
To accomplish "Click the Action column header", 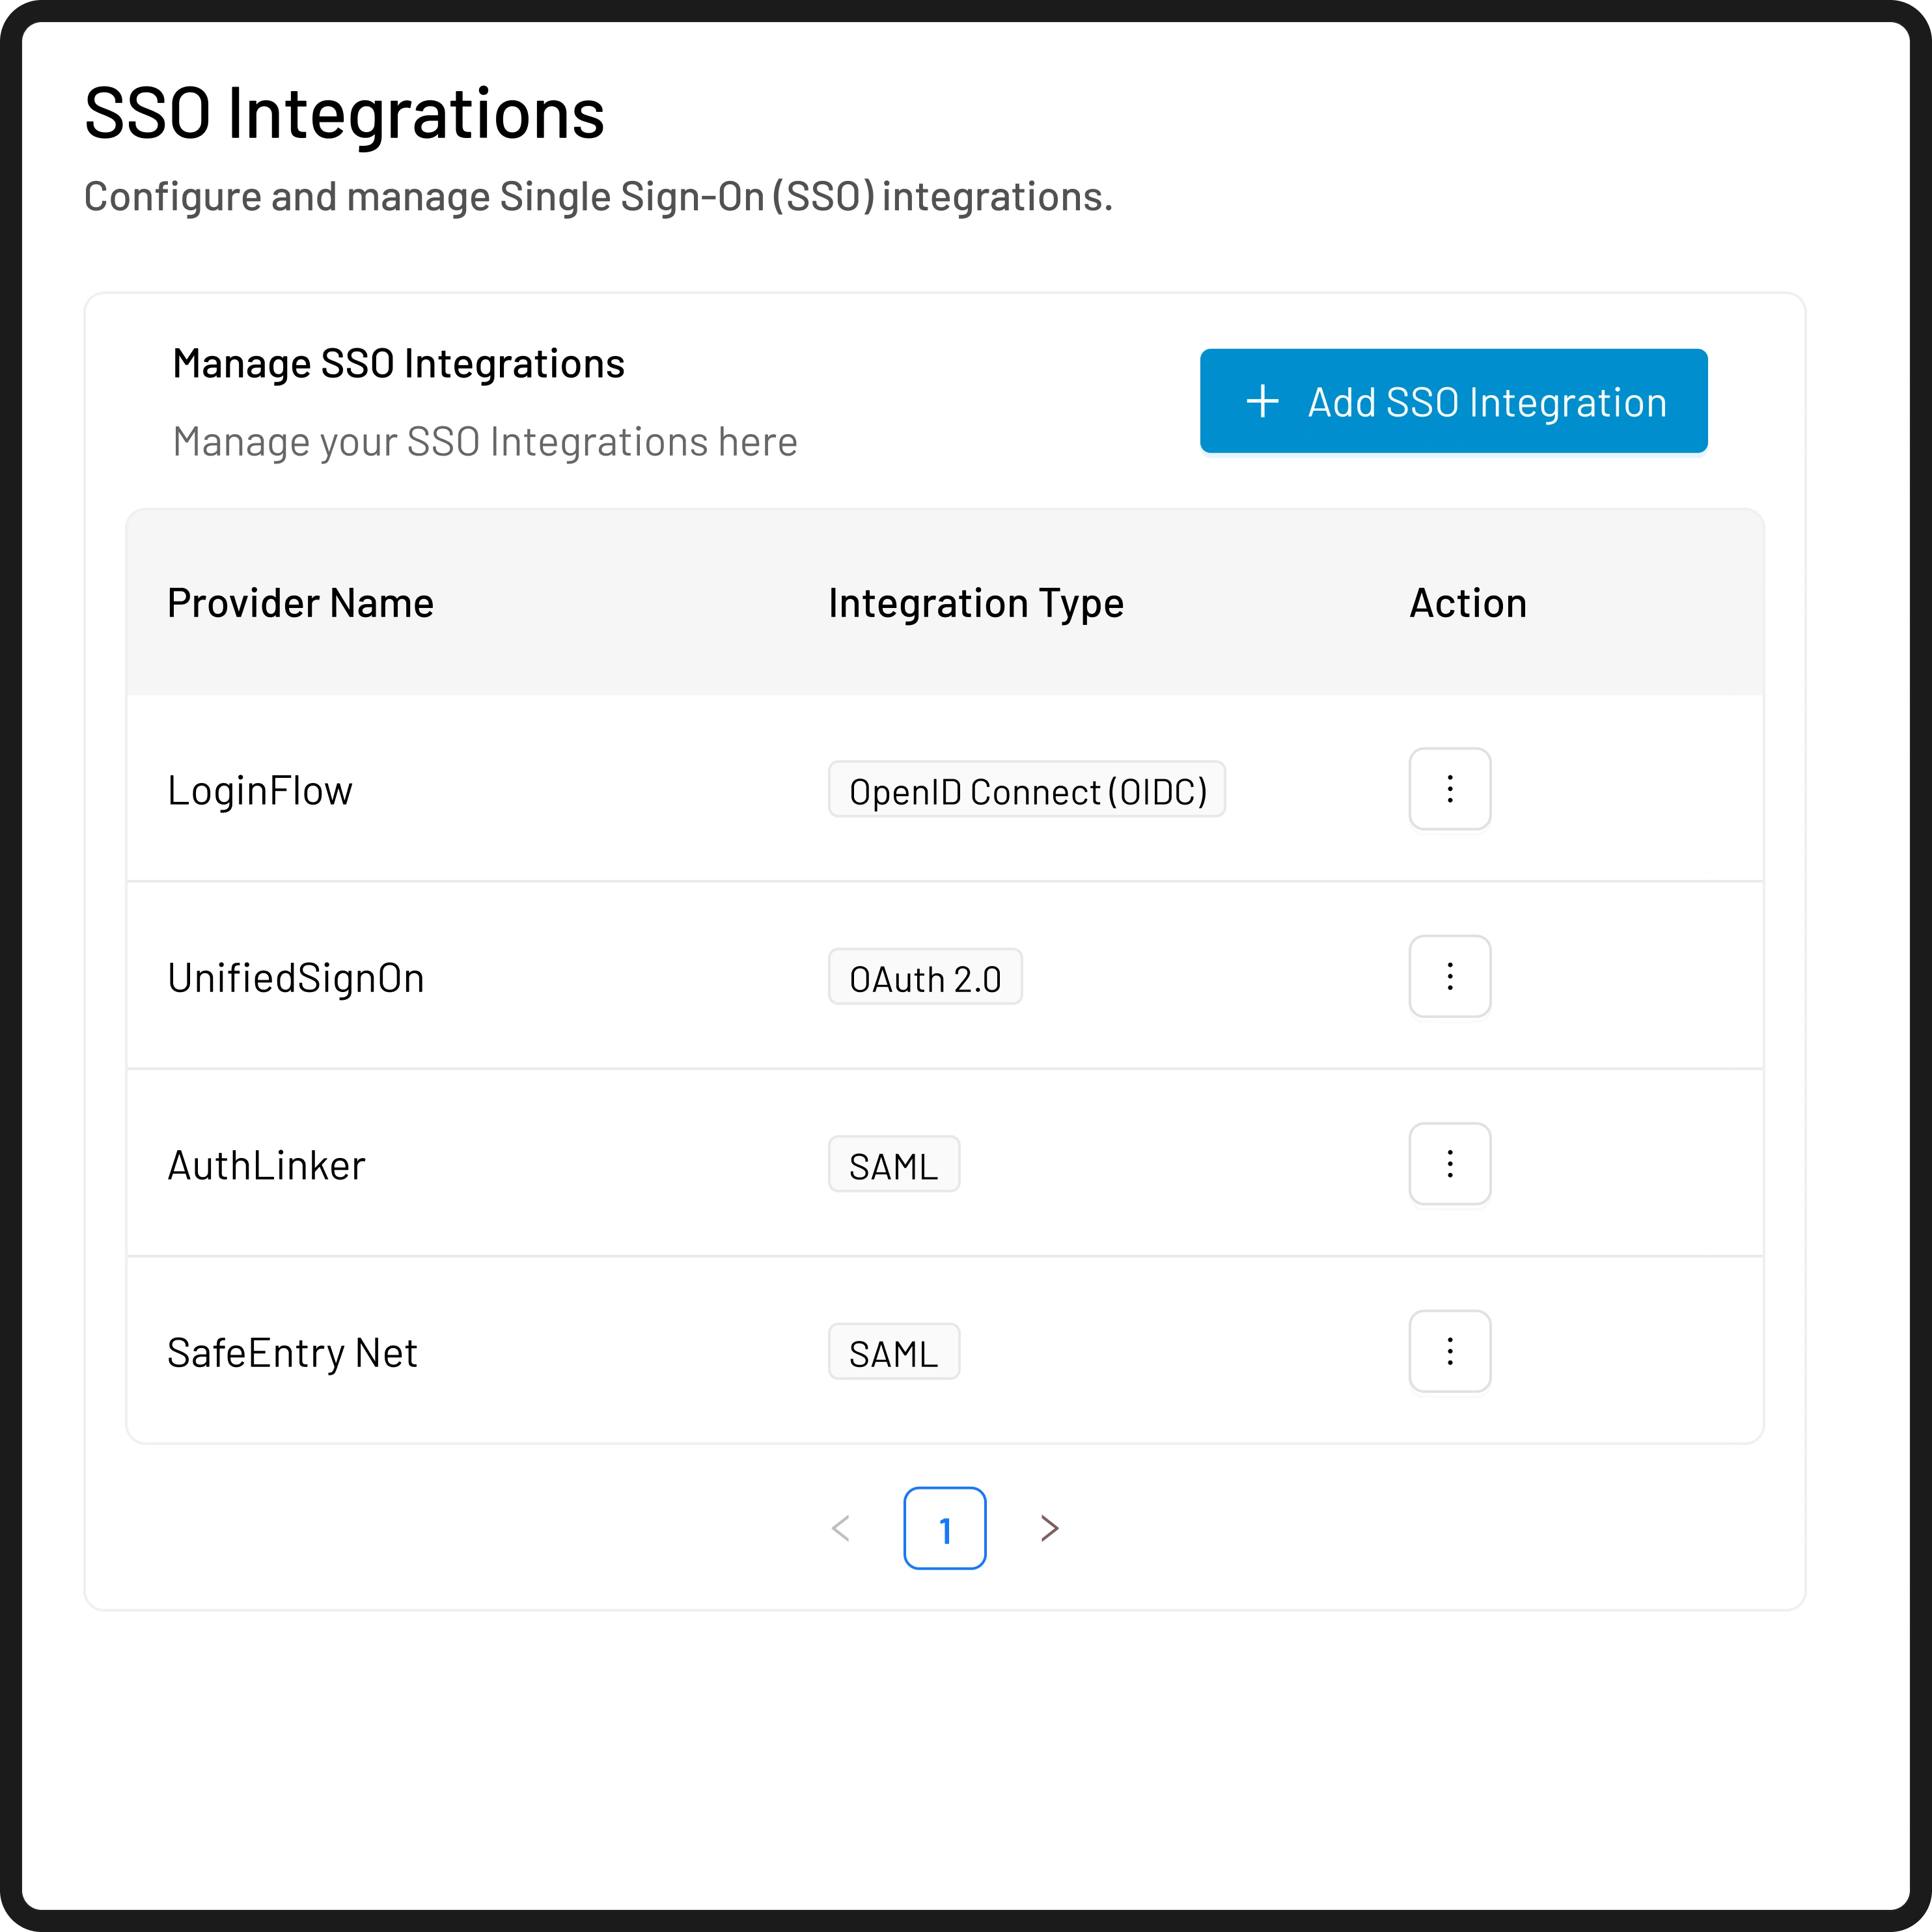I will pyautogui.click(x=1467, y=603).
